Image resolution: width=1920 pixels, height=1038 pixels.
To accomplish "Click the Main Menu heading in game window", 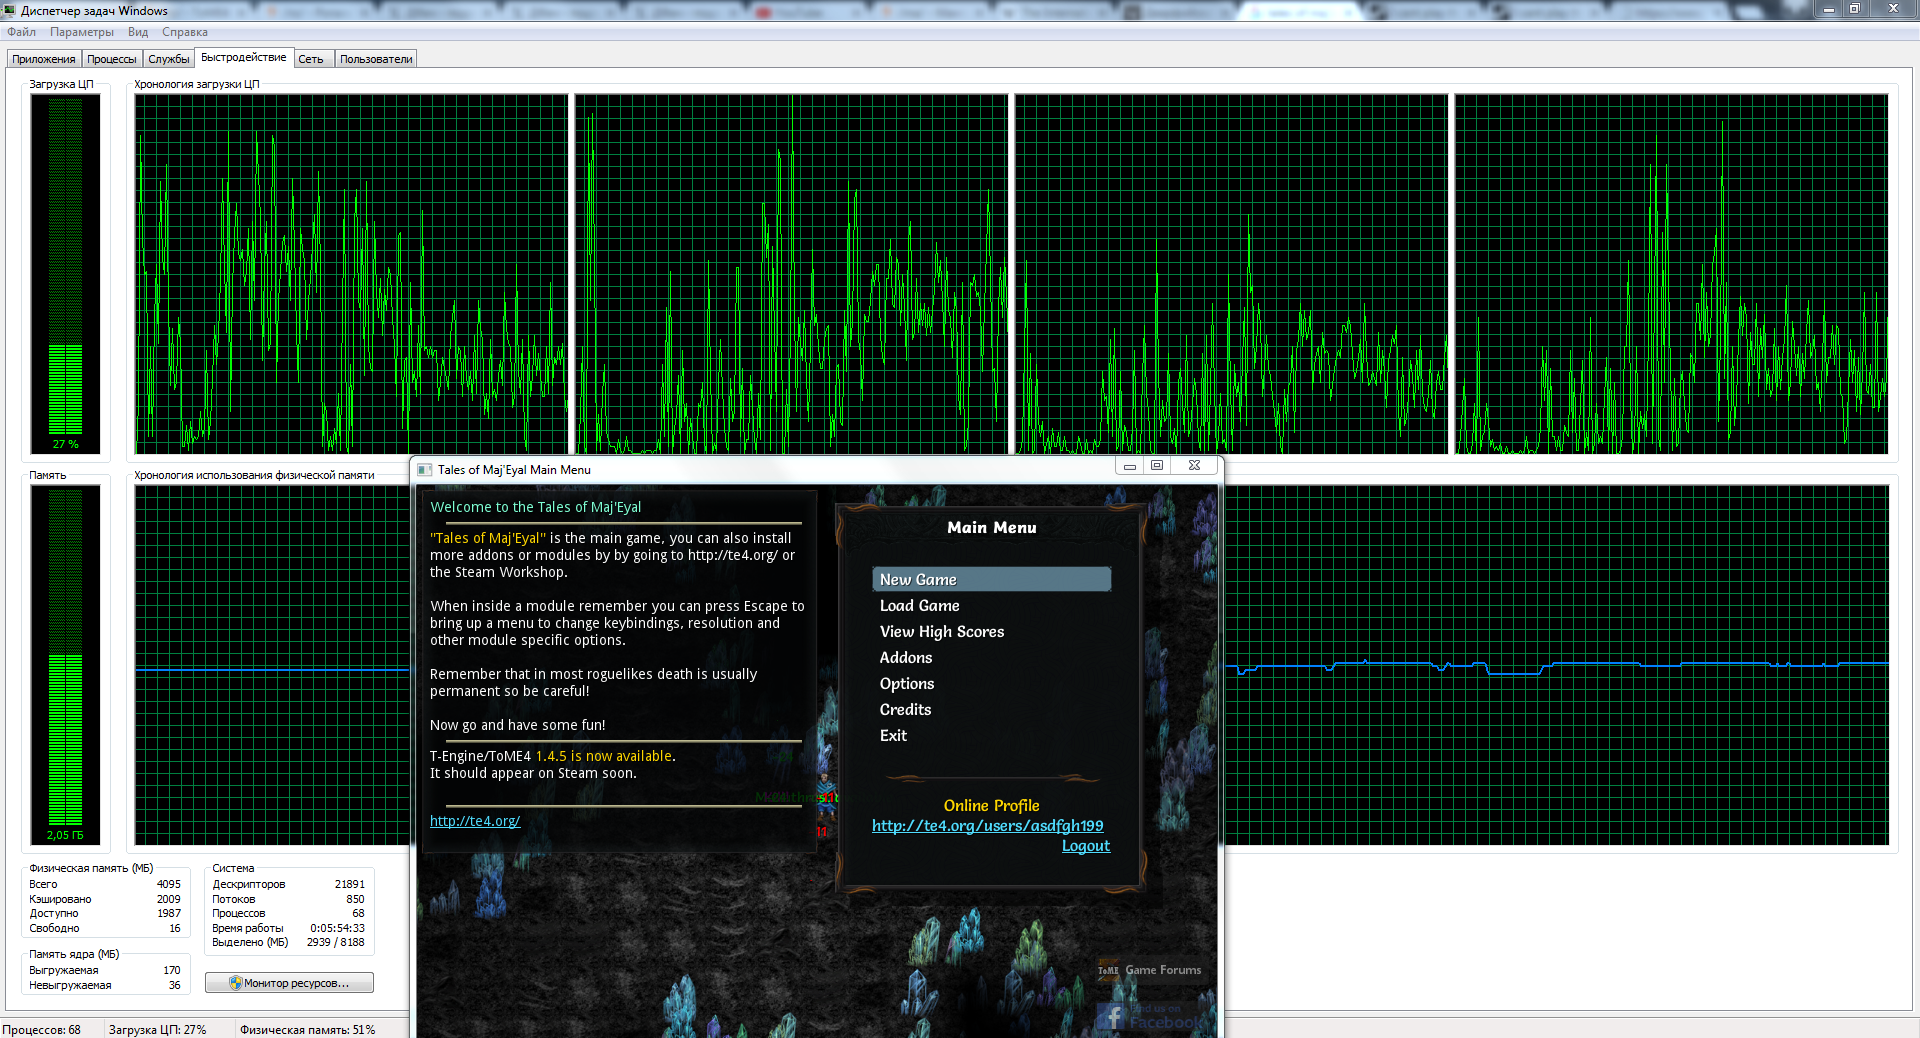I will pyautogui.click(x=992, y=528).
